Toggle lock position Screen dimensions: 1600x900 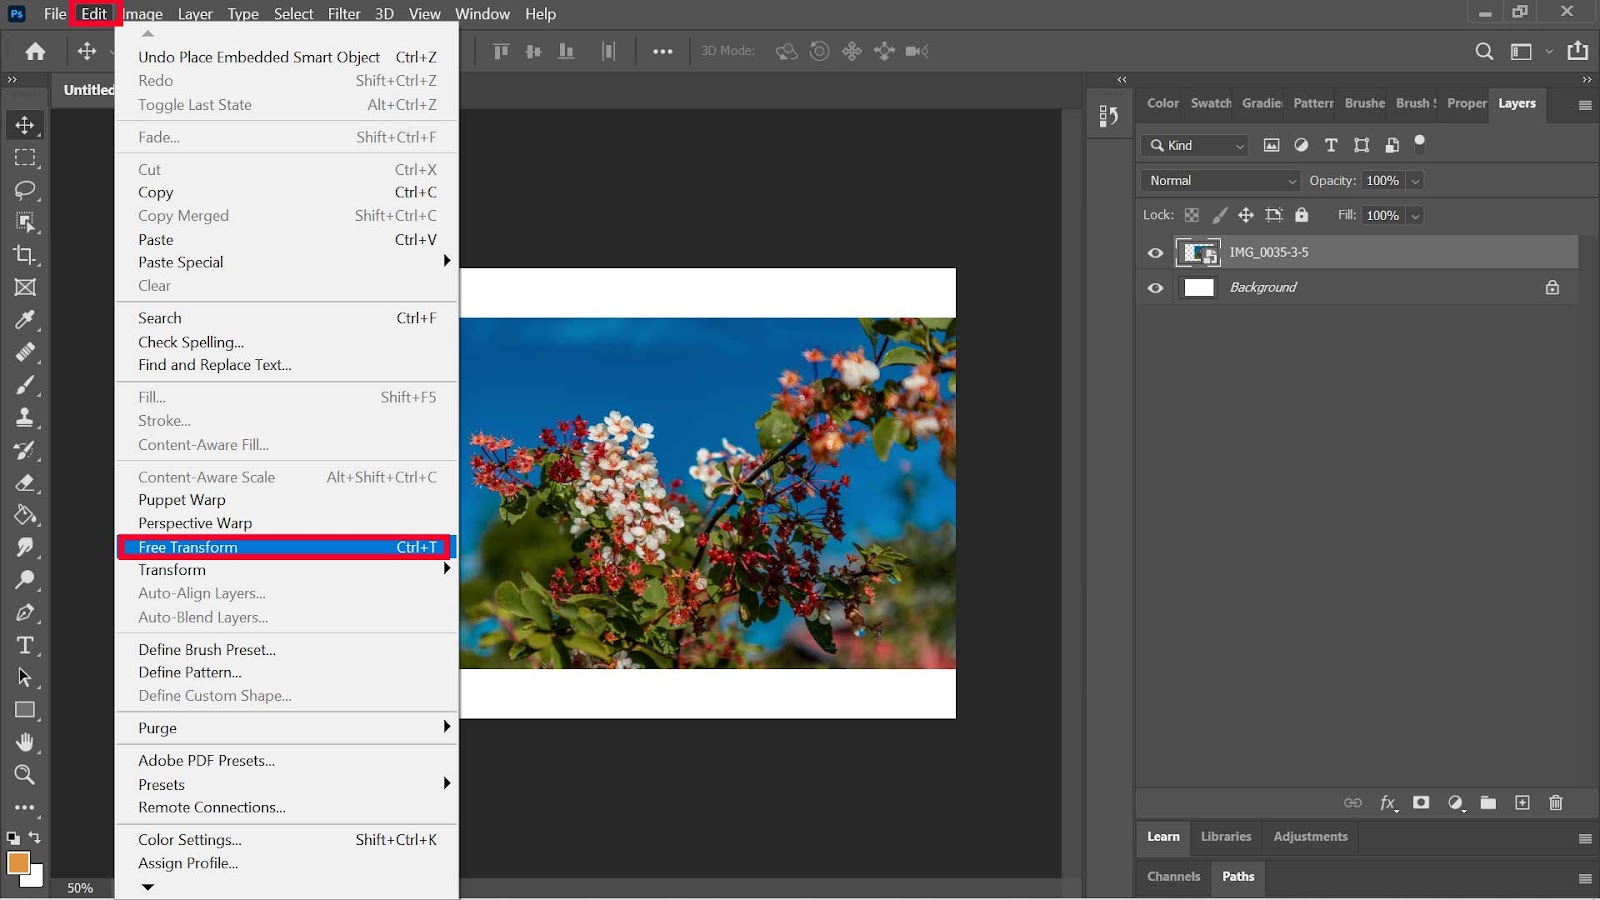[1246, 215]
